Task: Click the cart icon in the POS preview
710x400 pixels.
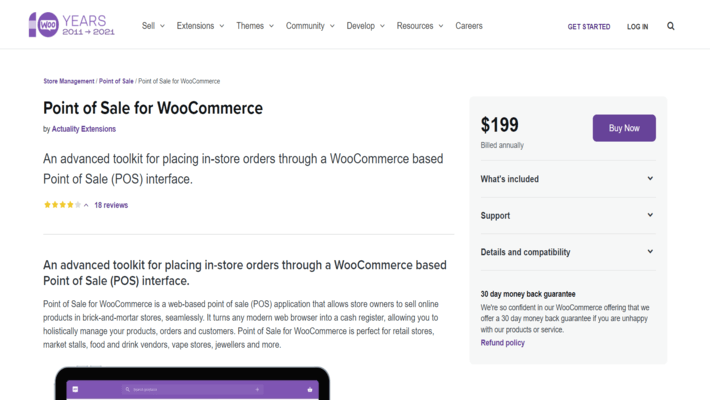Action: [310, 388]
